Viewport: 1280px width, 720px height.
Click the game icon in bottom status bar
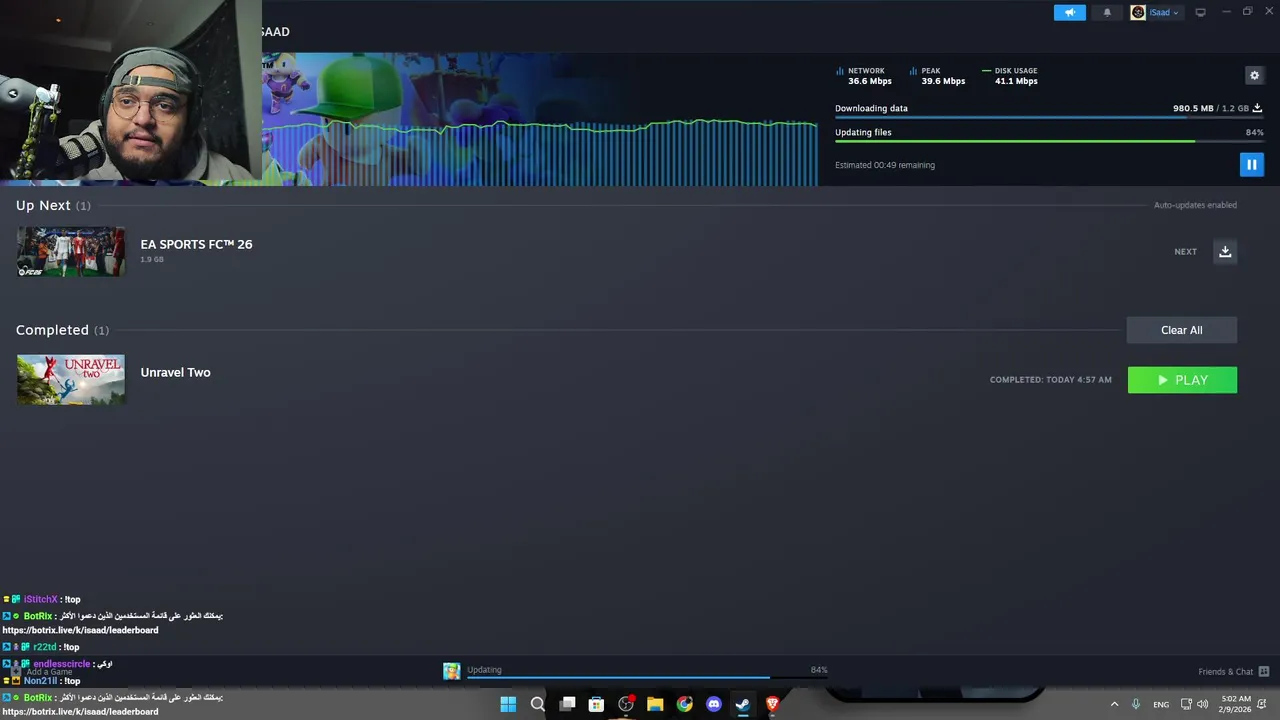click(452, 671)
